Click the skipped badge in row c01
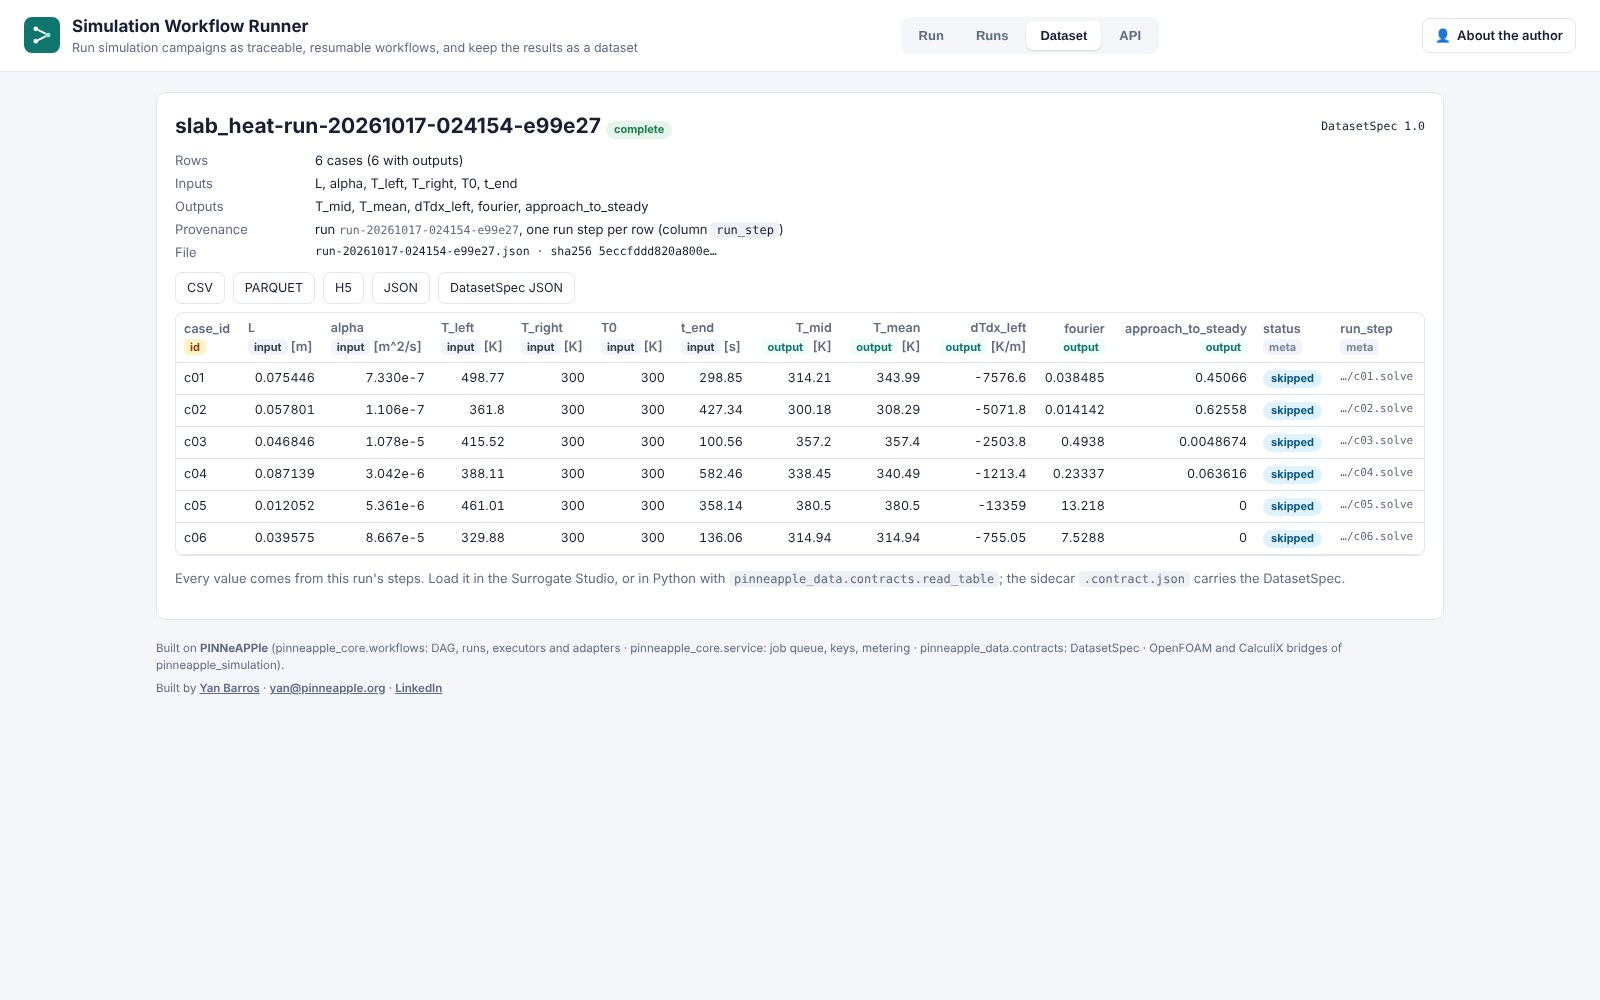The width and height of the screenshot is (1600, 1000). (1292, 378)
